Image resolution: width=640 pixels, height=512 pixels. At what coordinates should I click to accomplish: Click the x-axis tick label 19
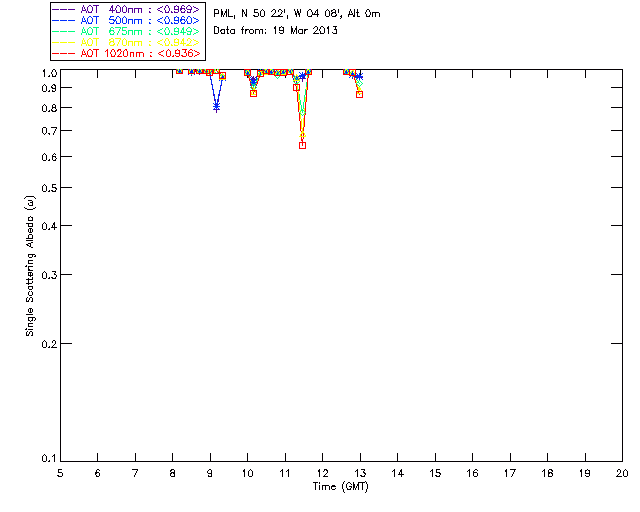[585, 473]
